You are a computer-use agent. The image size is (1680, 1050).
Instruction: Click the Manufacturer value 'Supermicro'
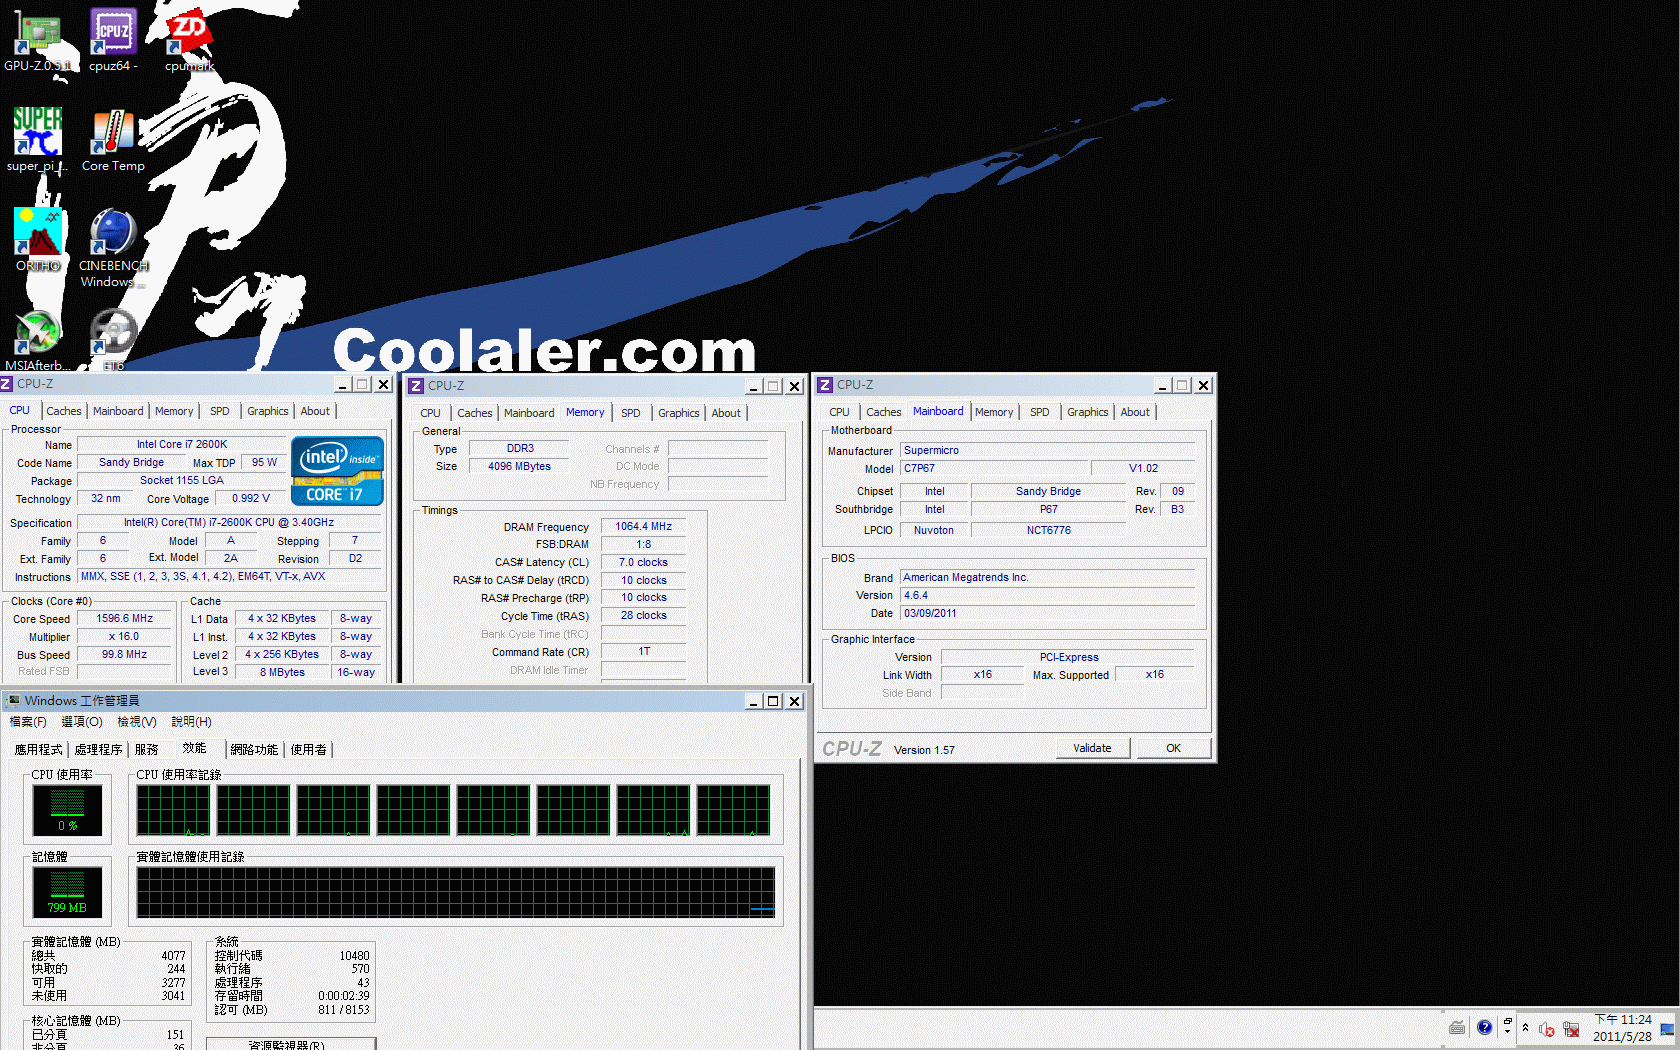(x=1047, y=450)
